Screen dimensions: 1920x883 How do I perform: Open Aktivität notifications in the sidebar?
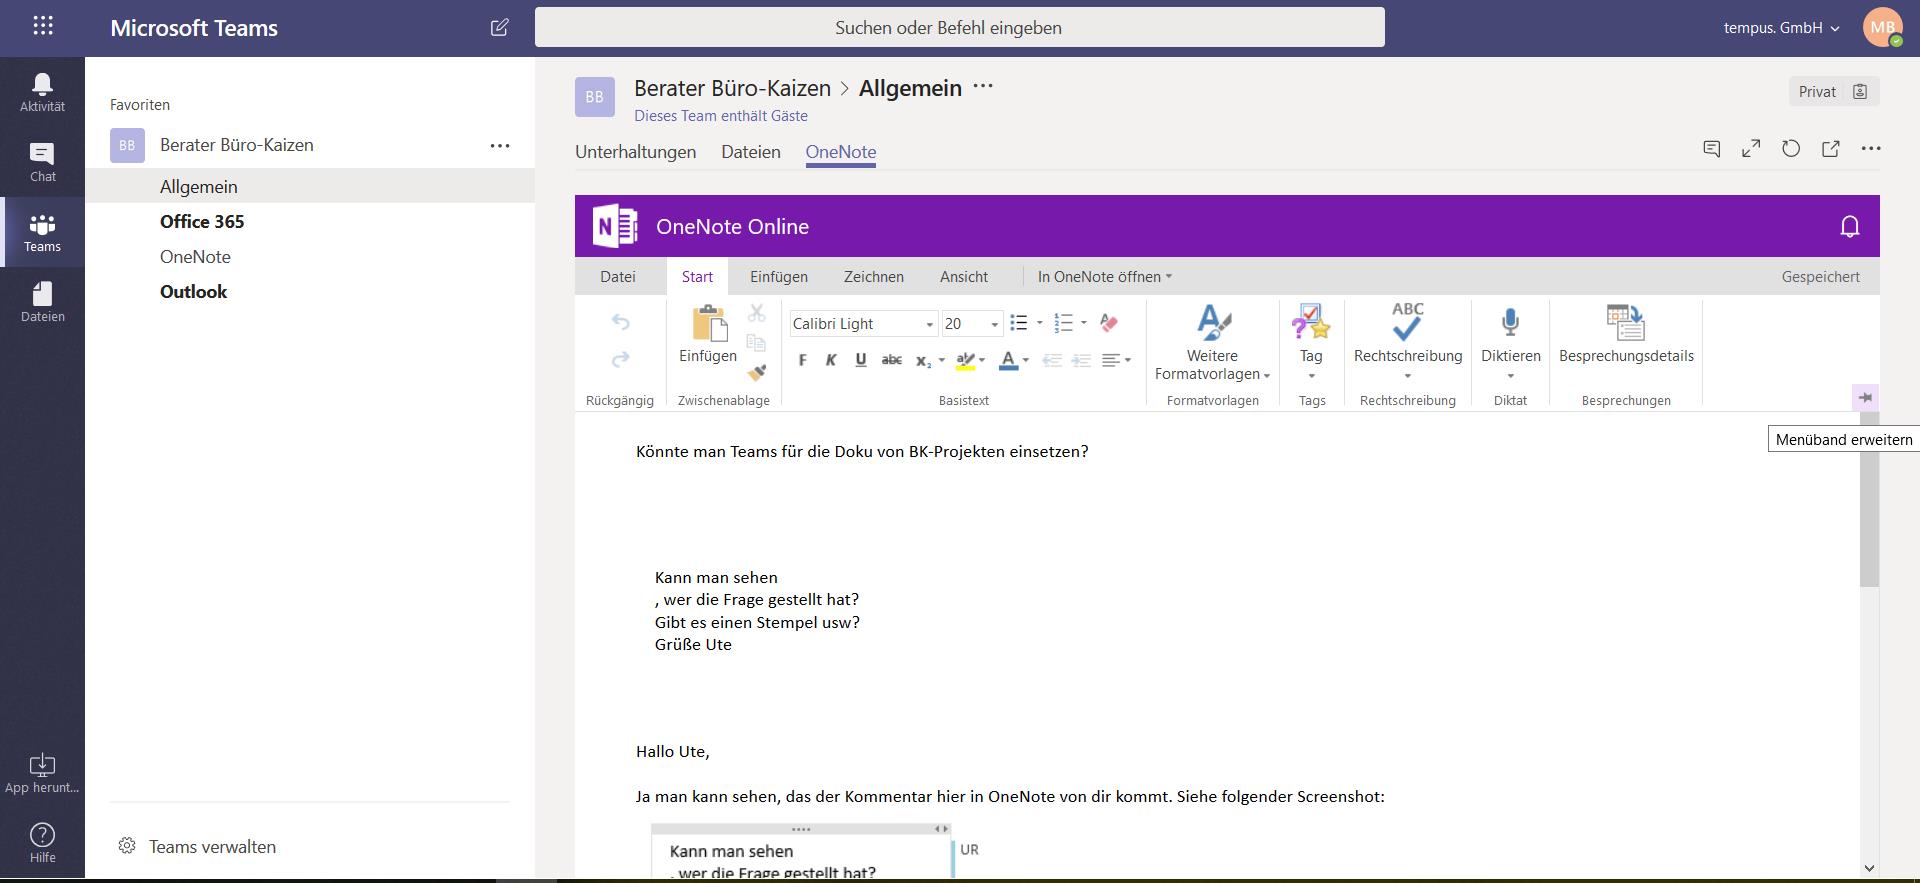point(42,92)
